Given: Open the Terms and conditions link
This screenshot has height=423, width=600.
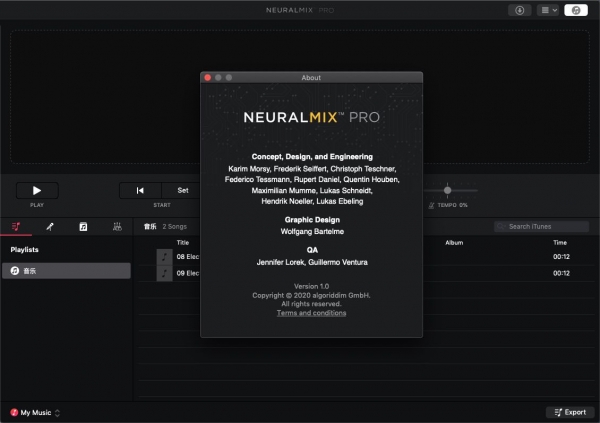Looking at the screenshot, I should [x=311, y=313].
